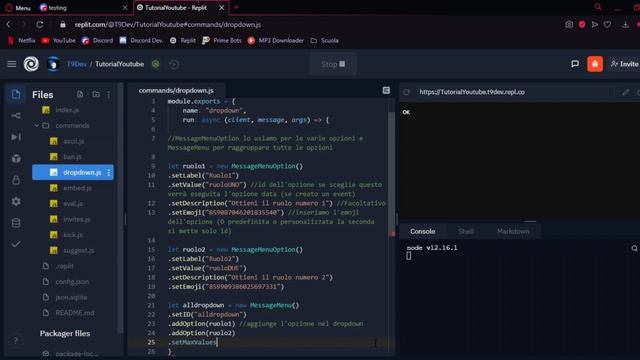
Task: Invite collaborators with Invite button
Action: point(624,64)
